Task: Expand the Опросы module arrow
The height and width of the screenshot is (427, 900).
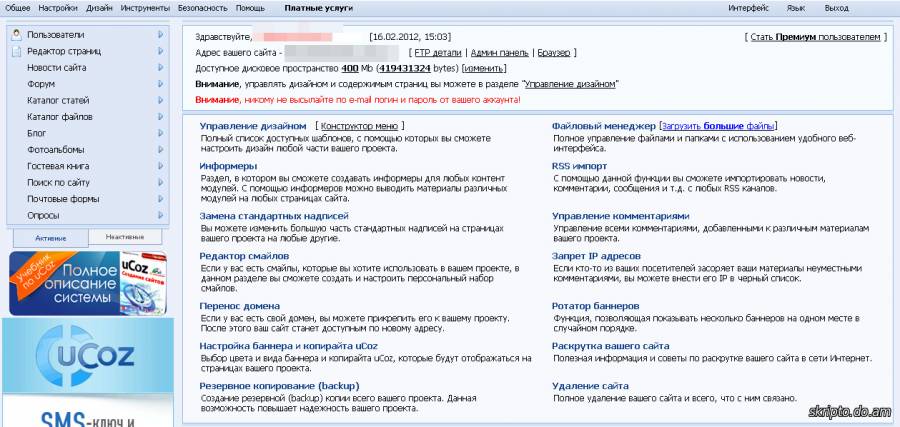Action: click(x=160, y=215)
